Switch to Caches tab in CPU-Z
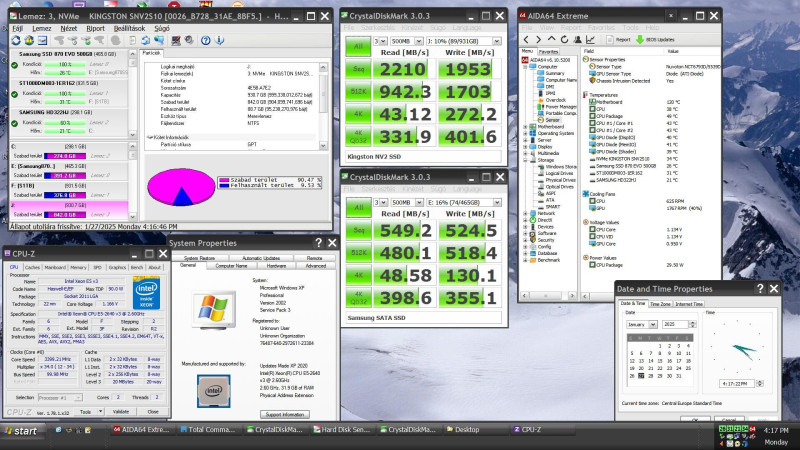This screenshot has height=450, width=800. point(32,267)
